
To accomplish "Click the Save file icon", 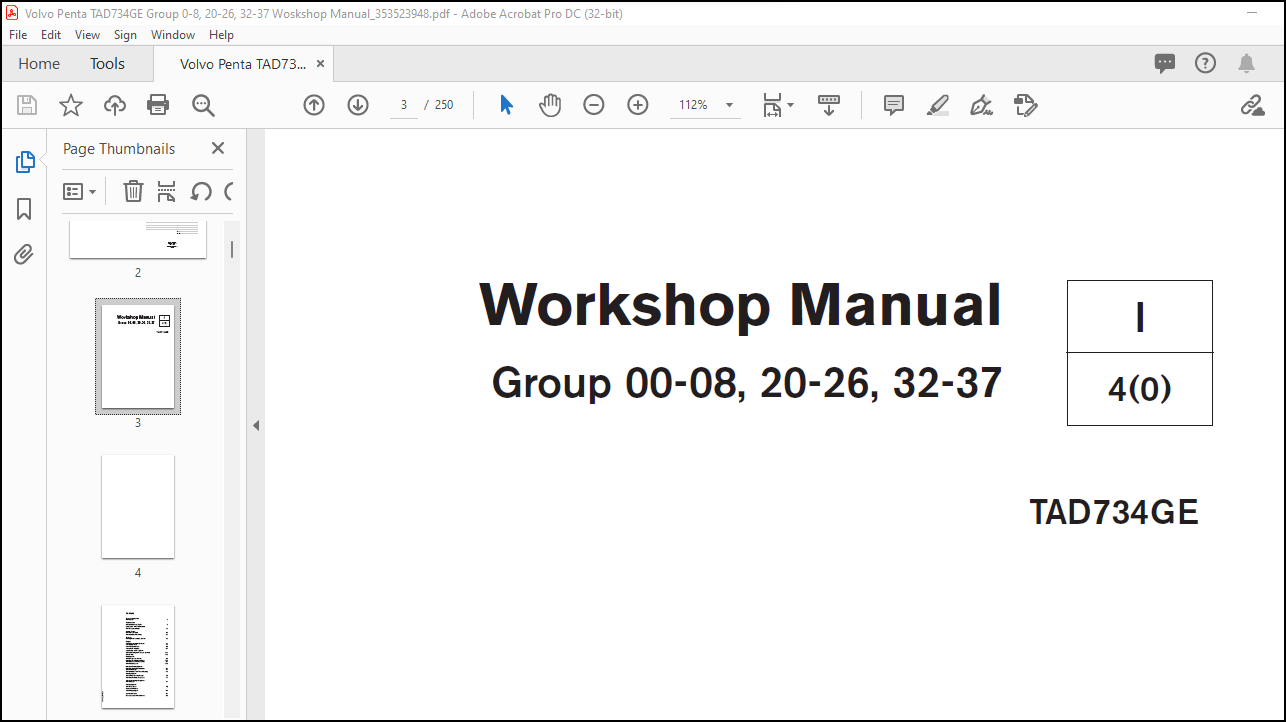I will tap(27, 105).
